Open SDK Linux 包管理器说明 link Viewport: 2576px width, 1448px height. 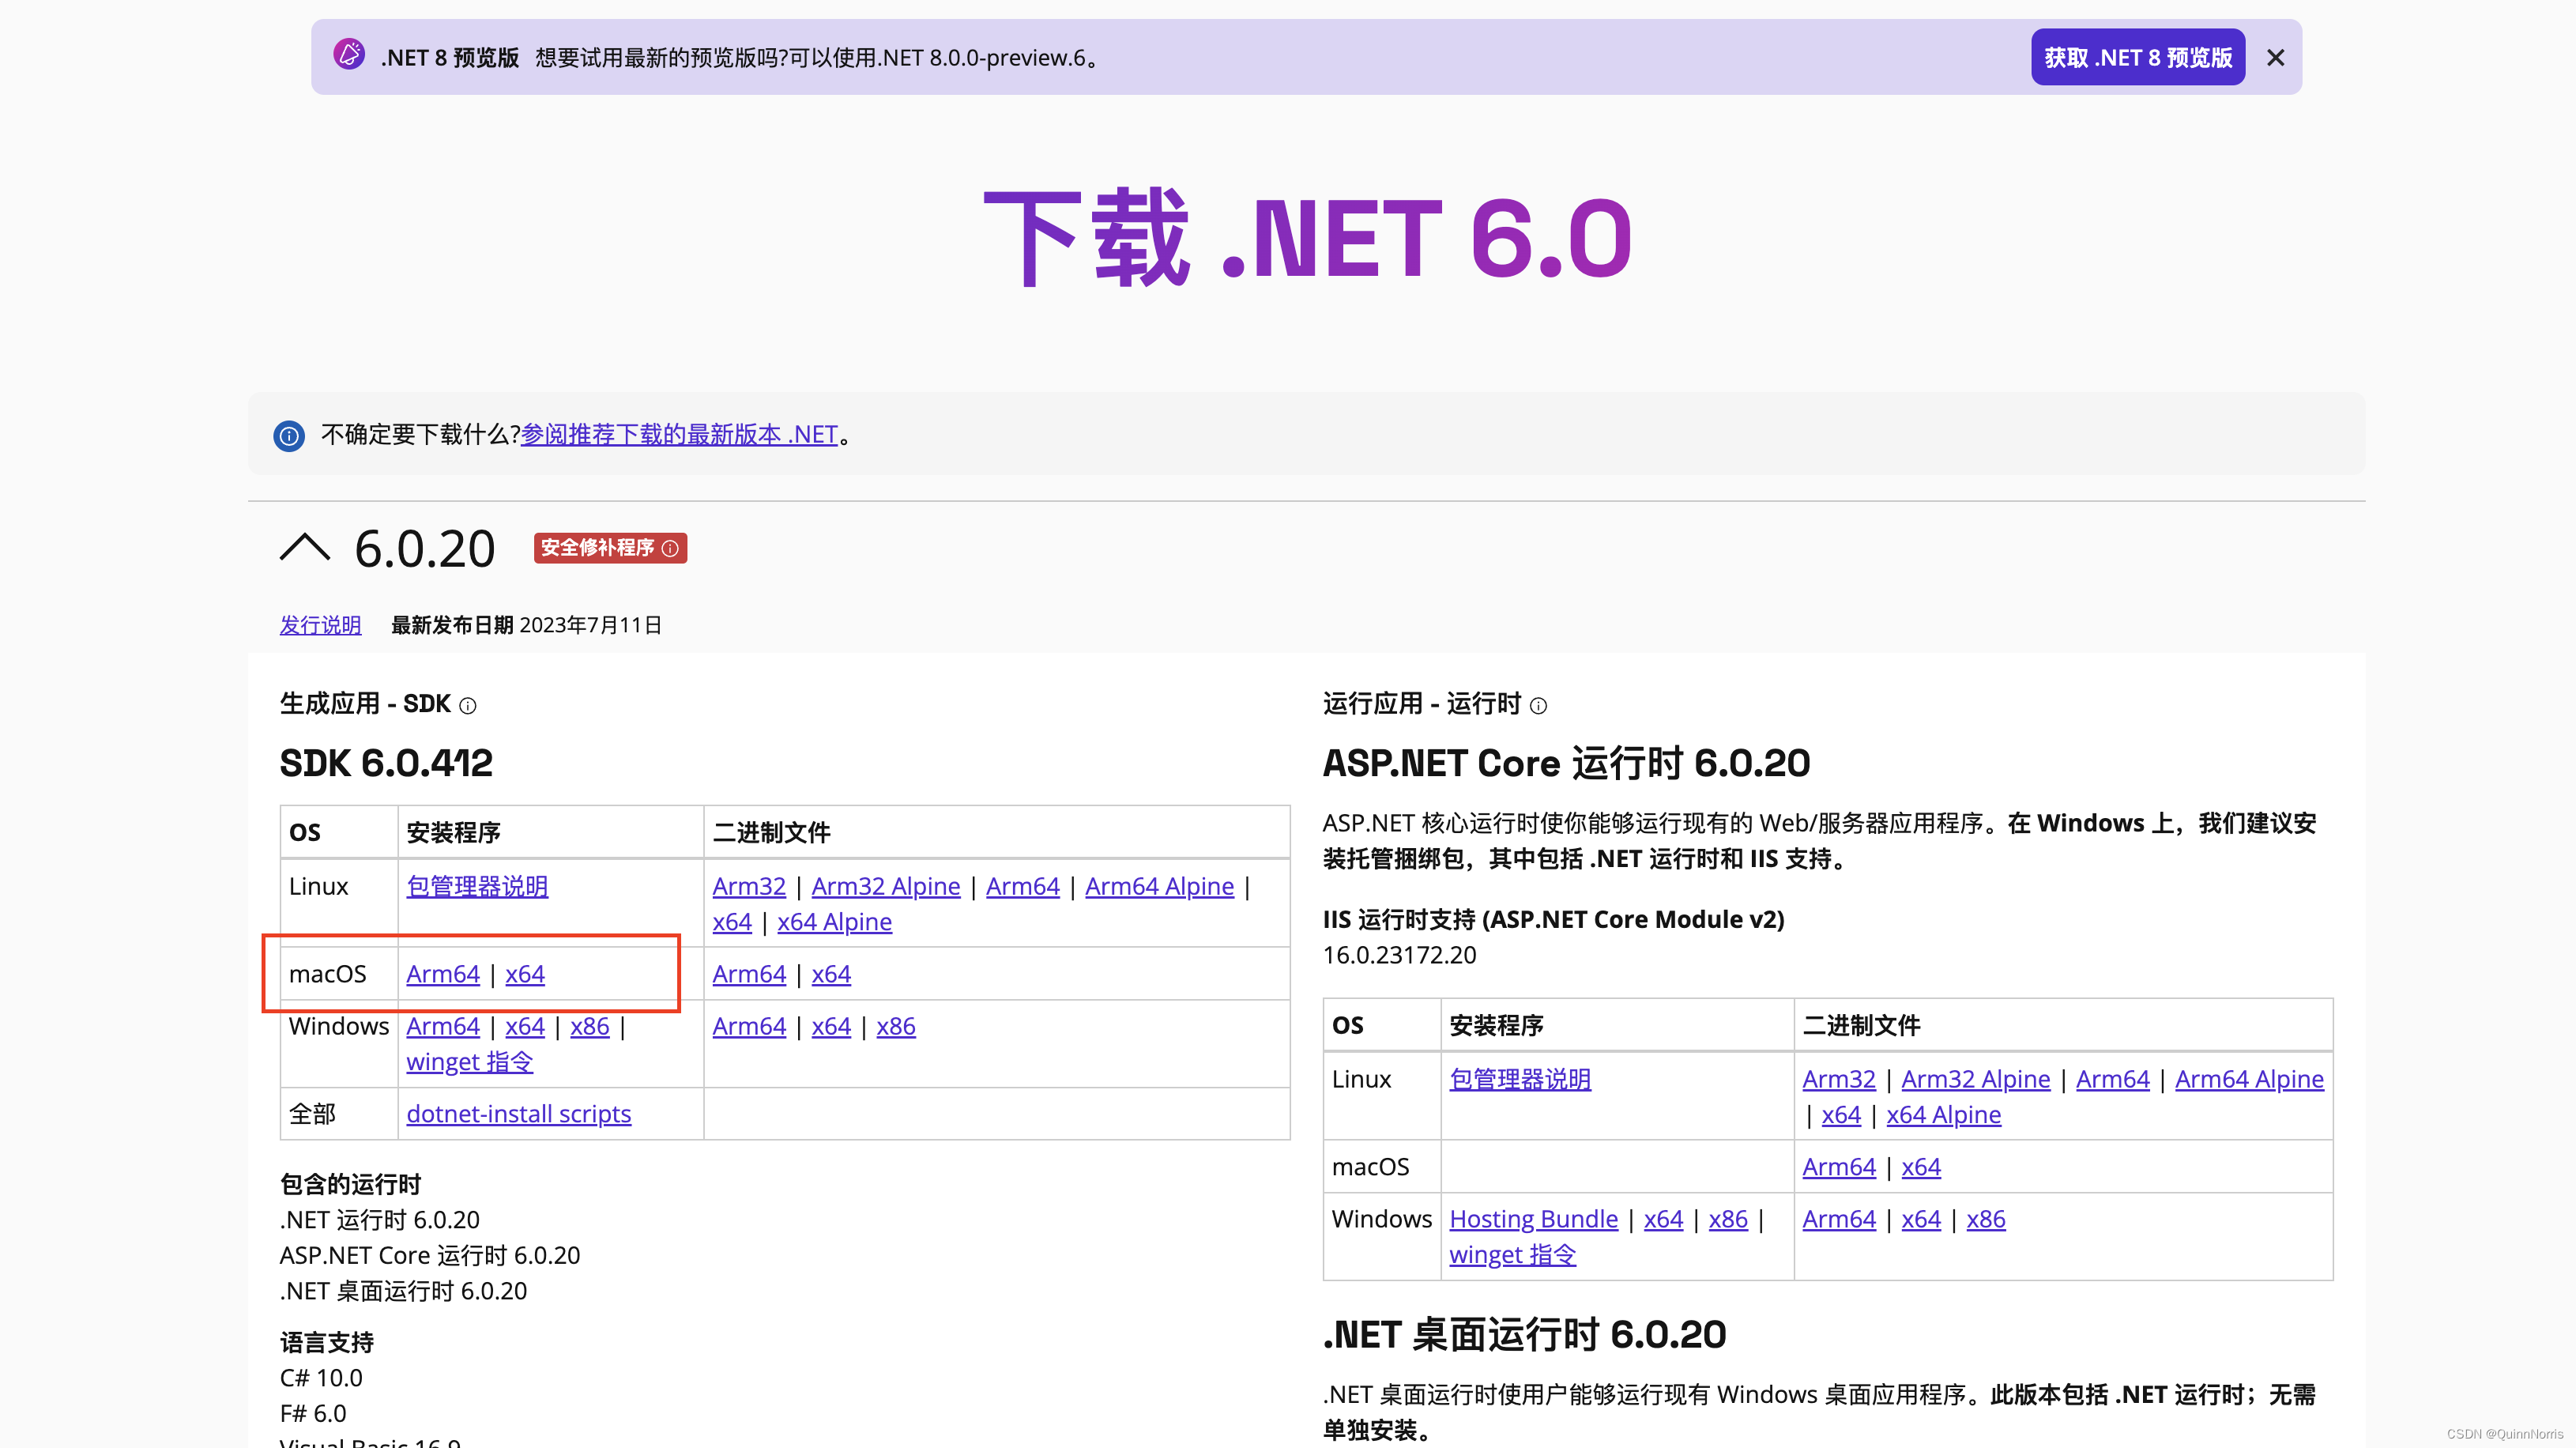coord(477,886)
